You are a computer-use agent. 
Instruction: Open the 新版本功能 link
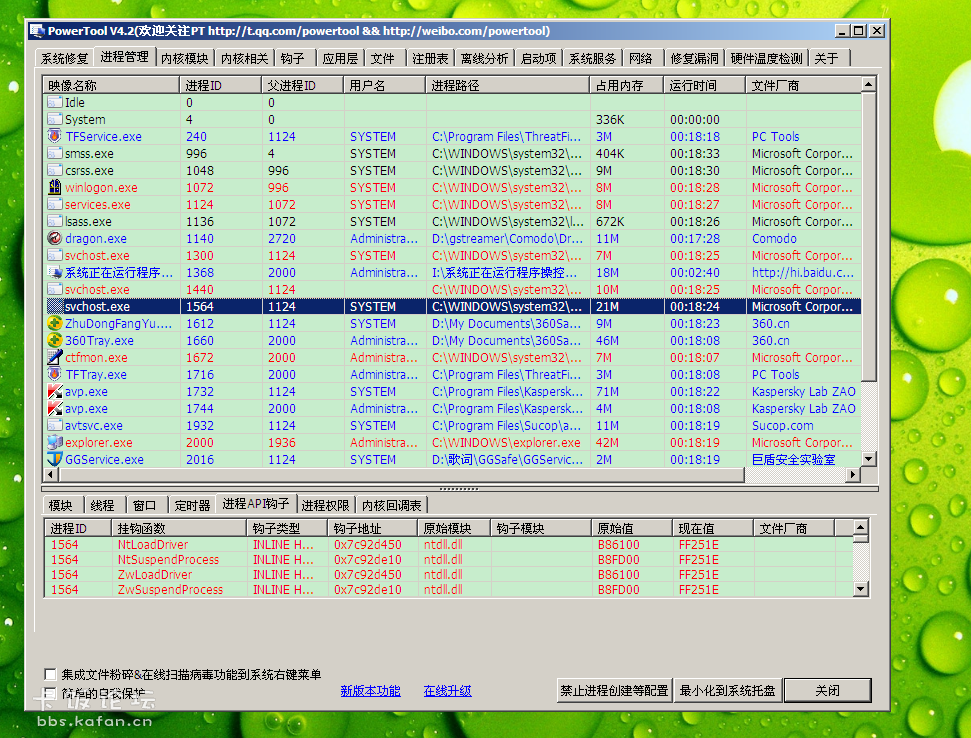point(370,691)
